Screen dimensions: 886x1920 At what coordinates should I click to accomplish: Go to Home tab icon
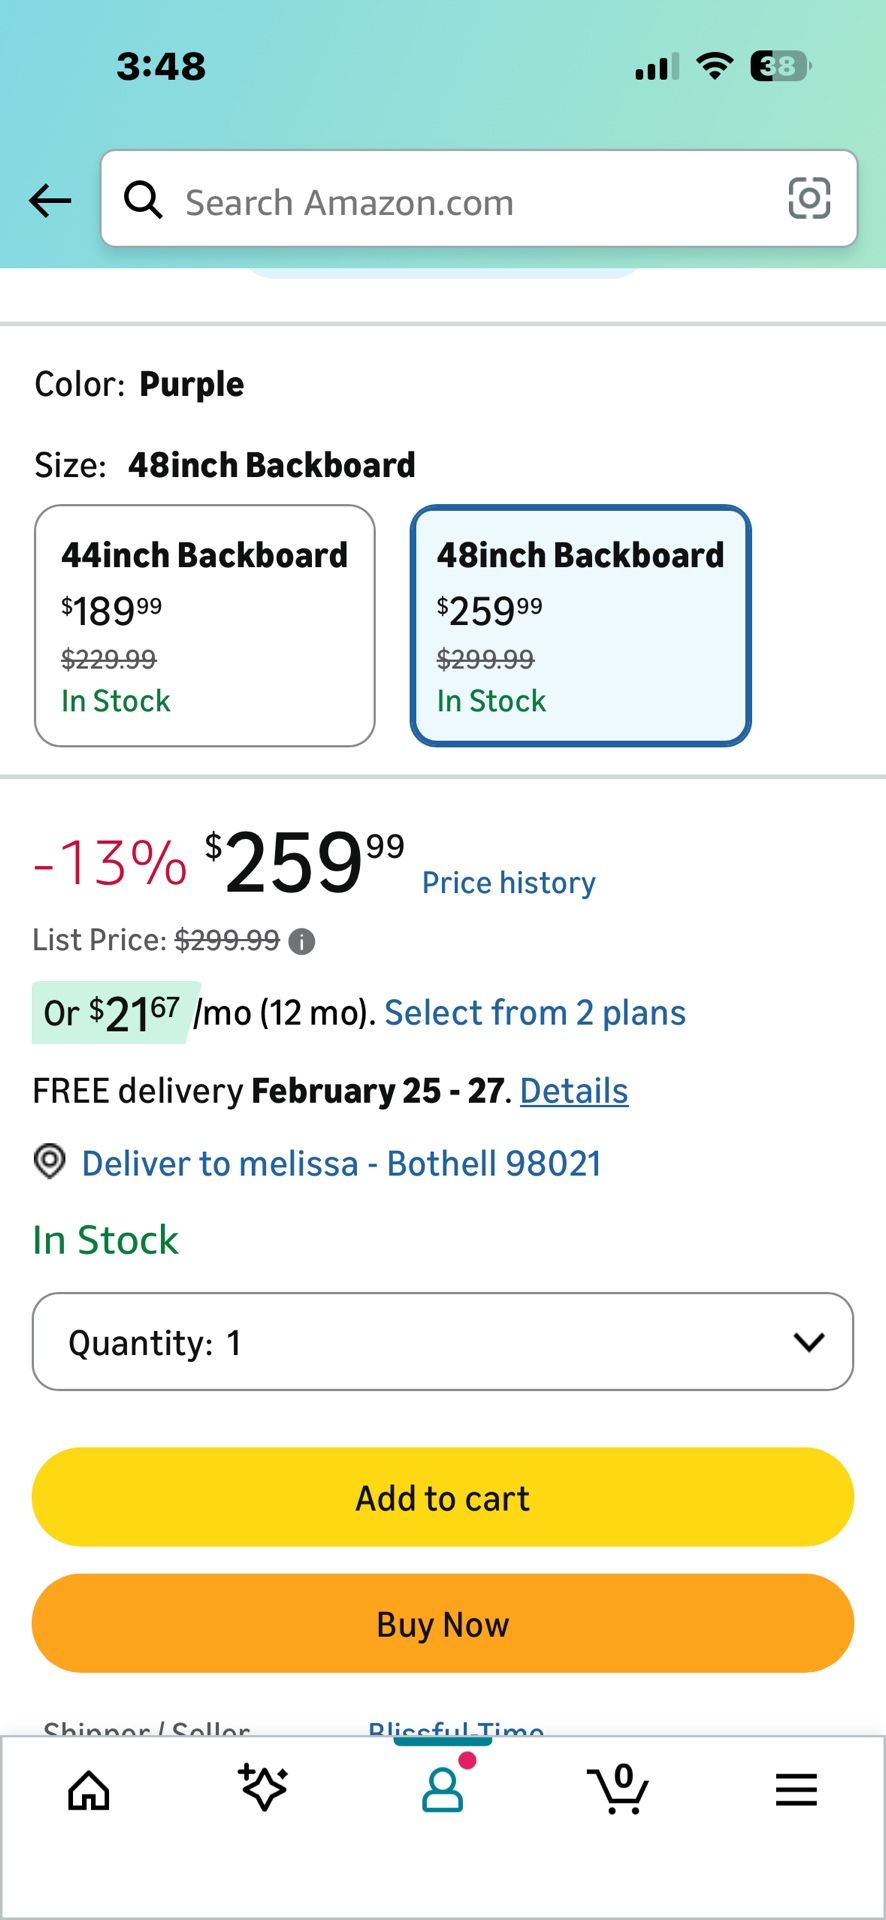[x=88, y=1790]
